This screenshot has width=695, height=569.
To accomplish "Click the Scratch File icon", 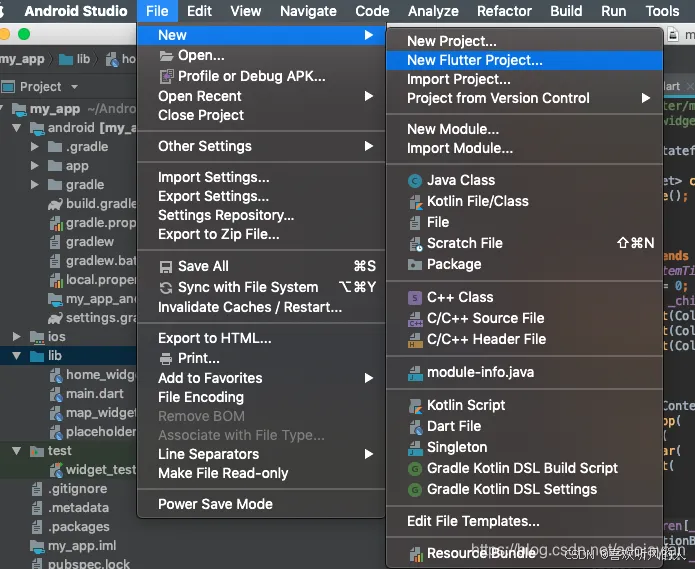I will [415, 244].
